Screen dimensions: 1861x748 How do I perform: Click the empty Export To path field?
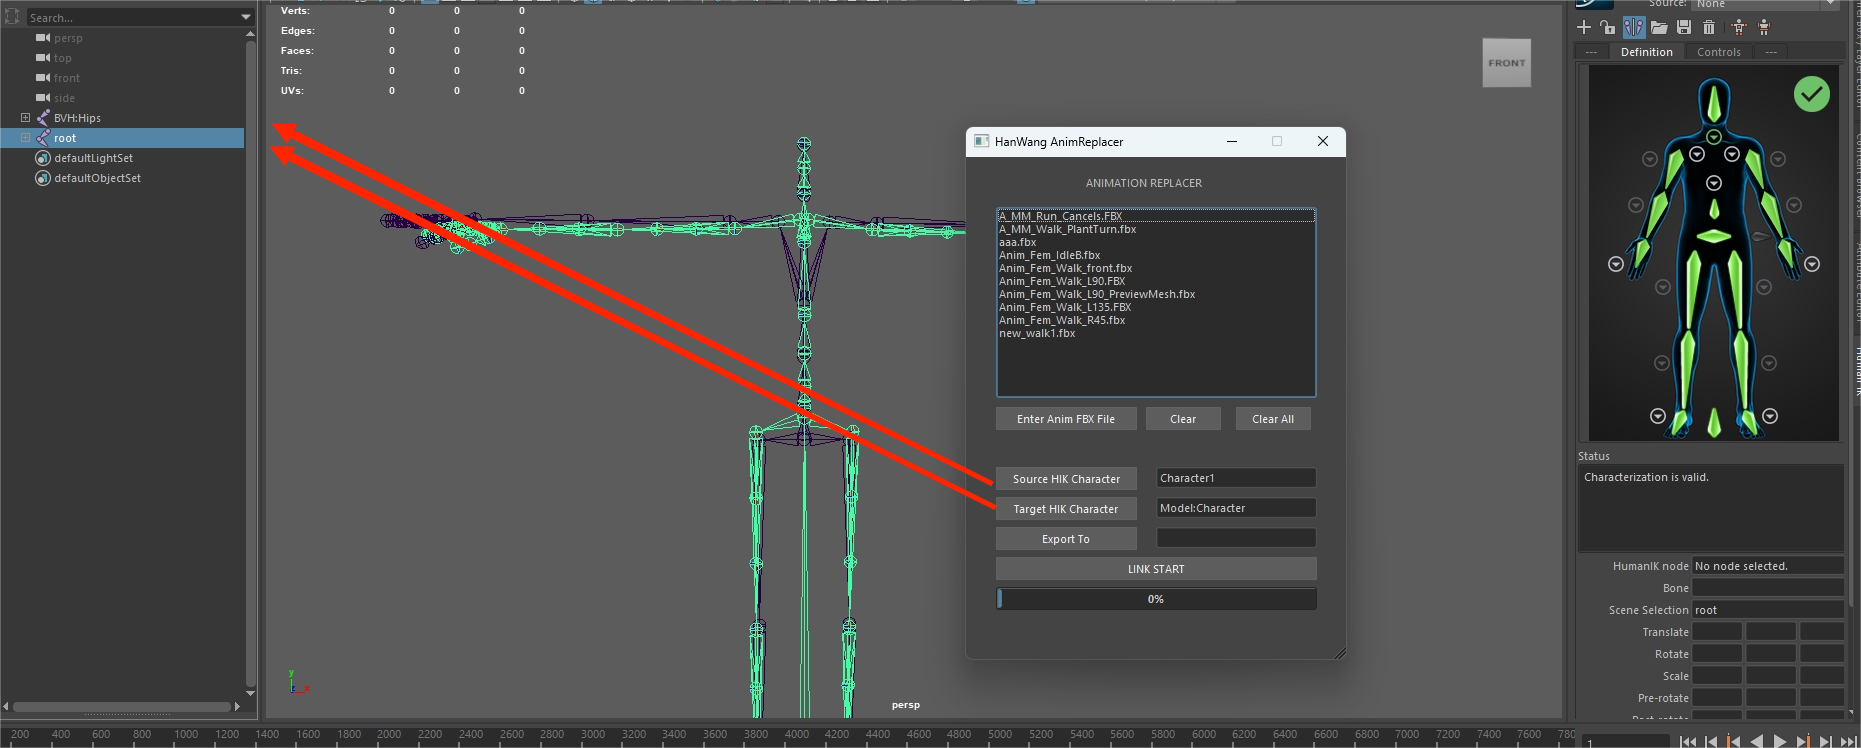[1236, 538]
